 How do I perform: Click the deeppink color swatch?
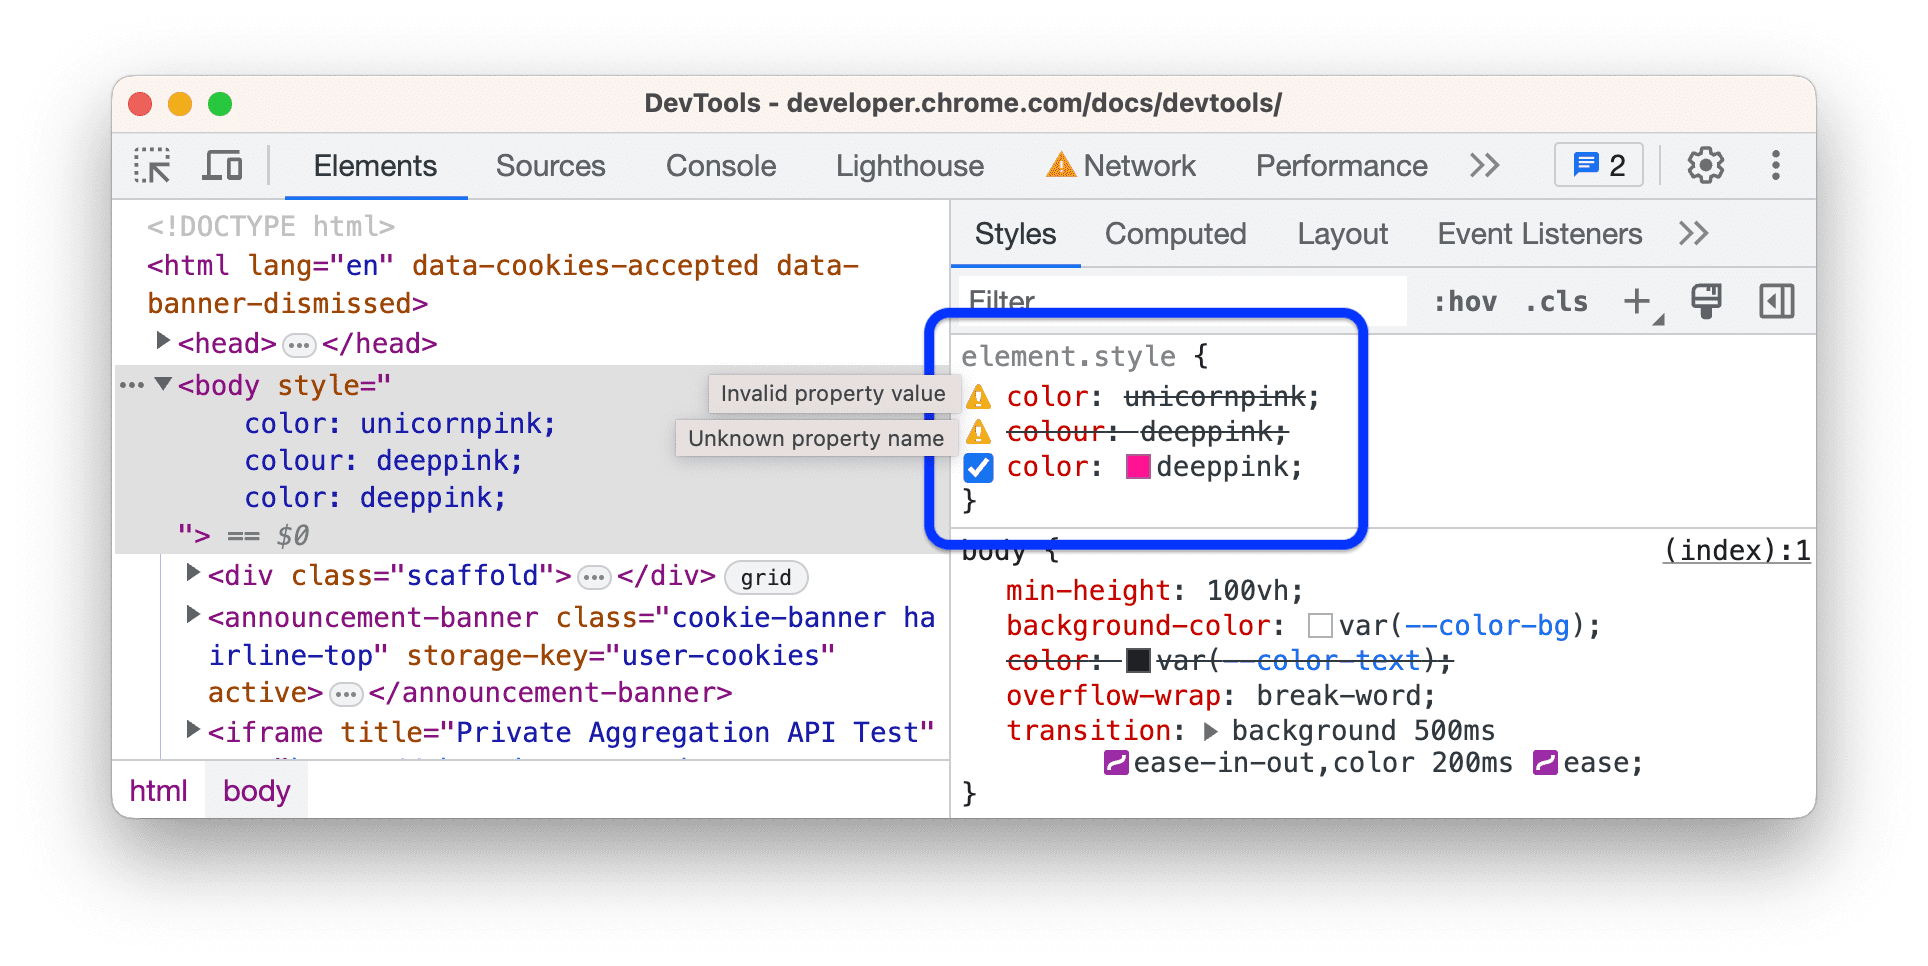coord(1138,467)
